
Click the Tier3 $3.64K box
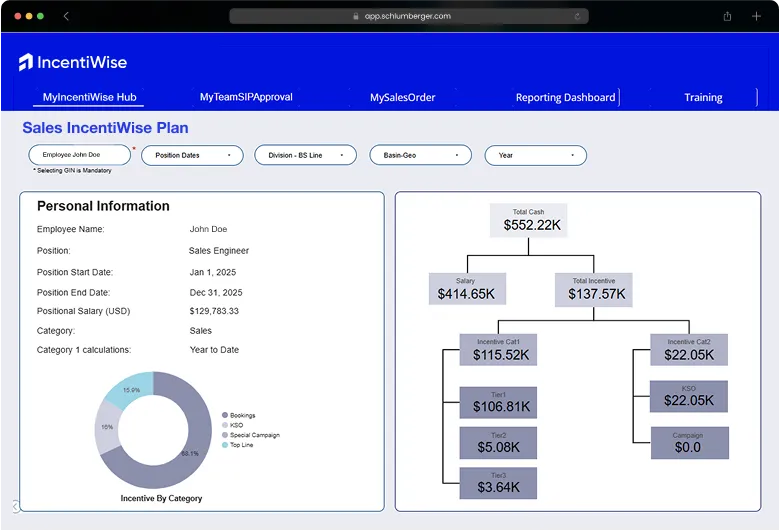498,483
